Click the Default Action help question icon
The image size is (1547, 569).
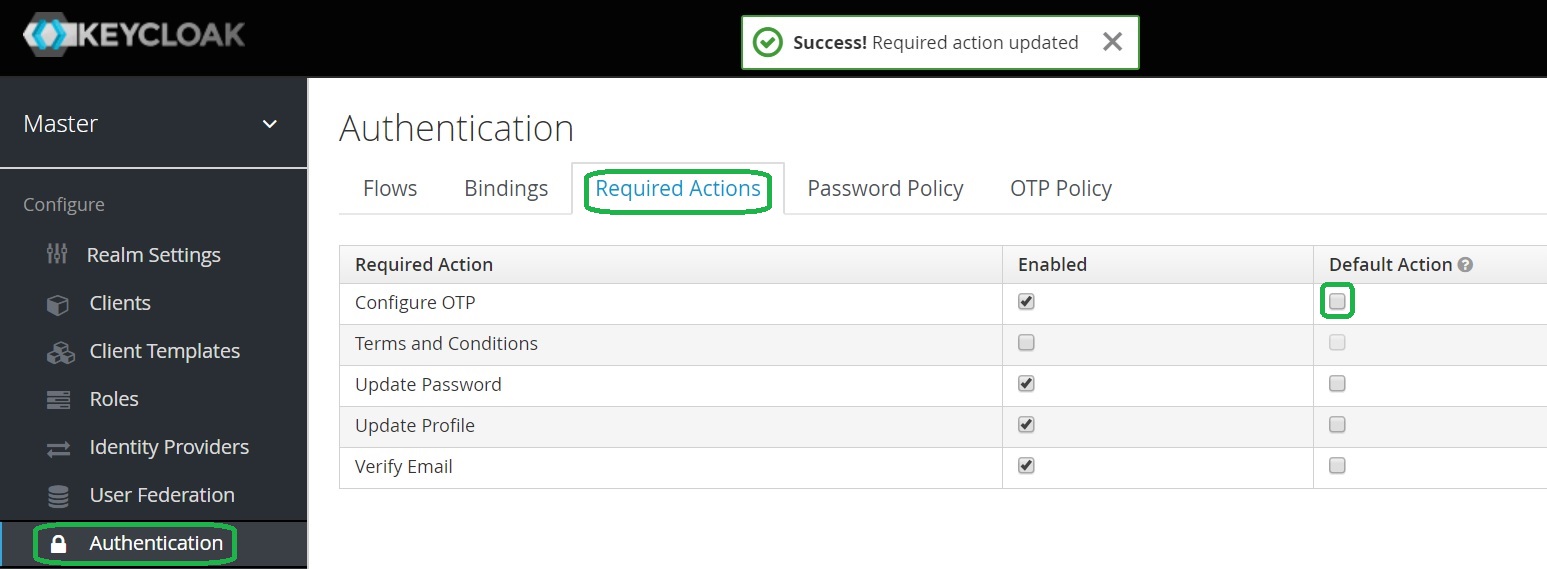point(1465,265)
